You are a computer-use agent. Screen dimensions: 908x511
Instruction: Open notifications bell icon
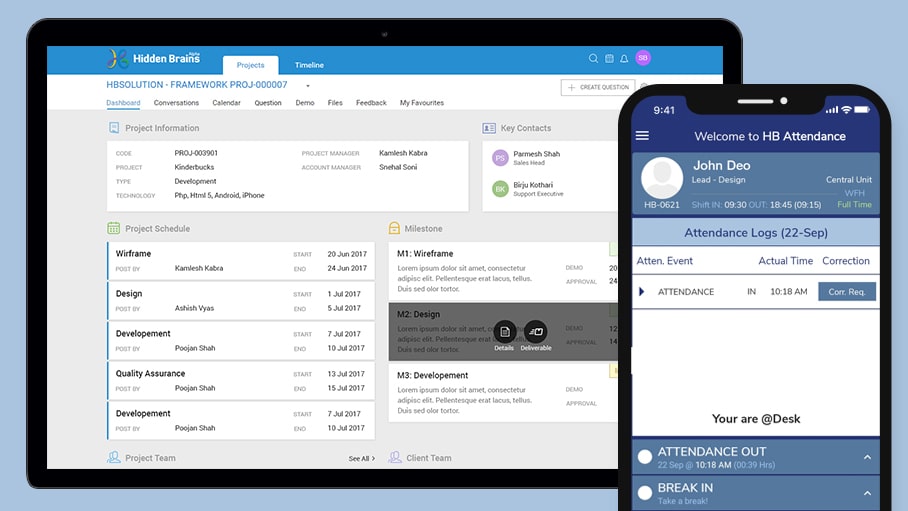[x=624, y=58]
